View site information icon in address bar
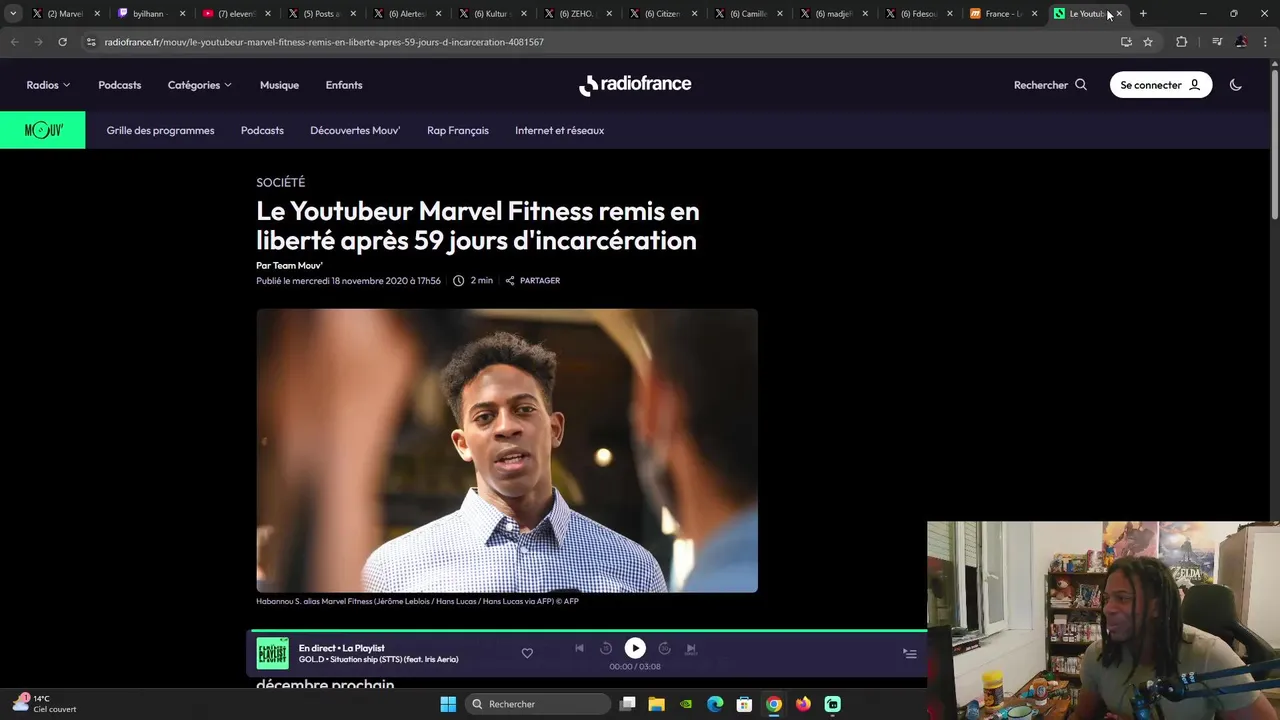The height and width of the screenshot is (720, 1280). pyautogui.click(x=91, y=42)
